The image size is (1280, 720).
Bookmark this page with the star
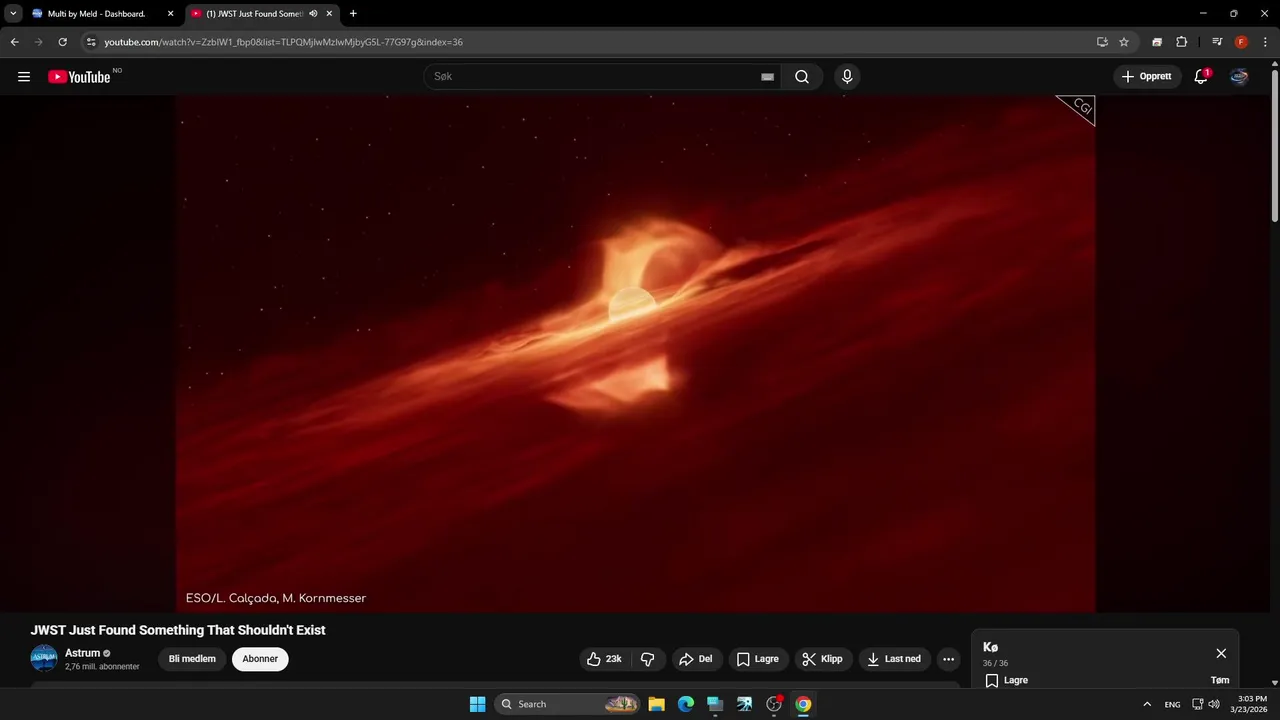(x=1124, y=42)
